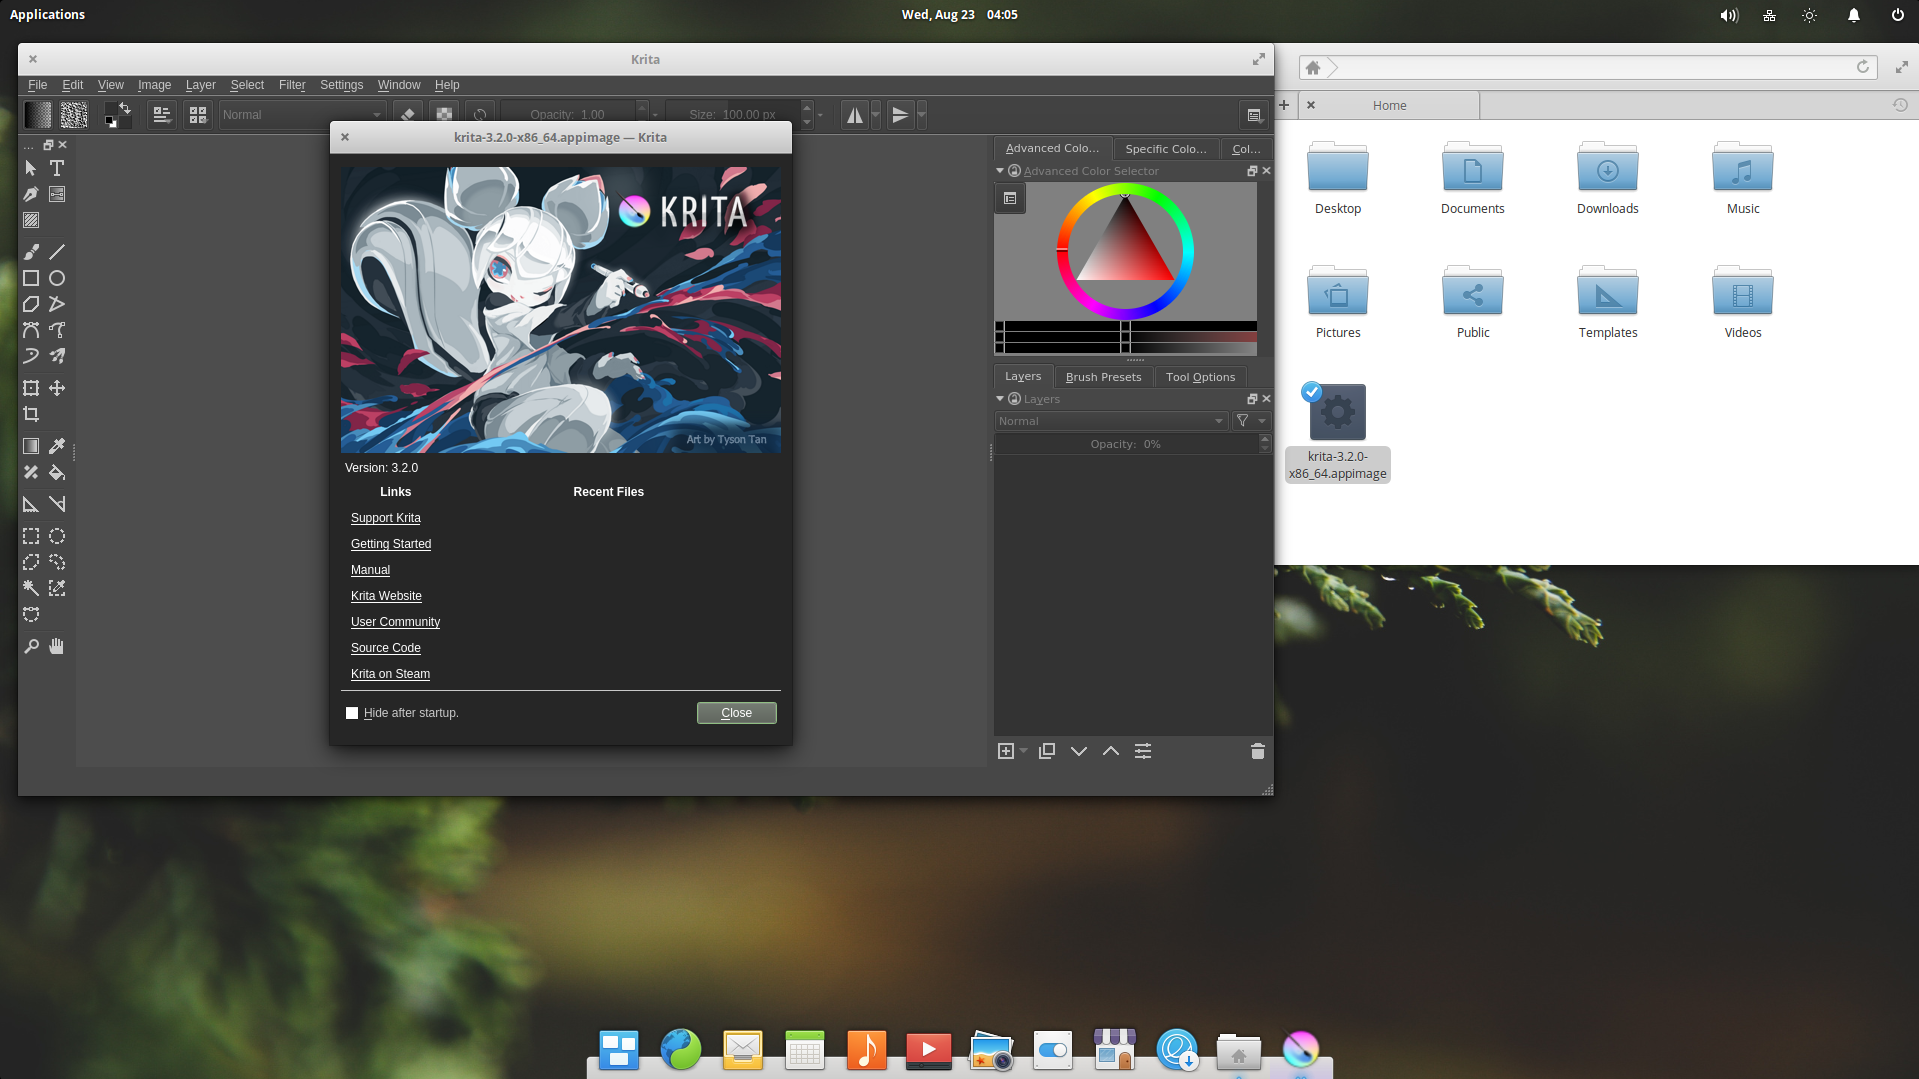Click the Fill Gradients toolbar button

(x=38, y=115)
